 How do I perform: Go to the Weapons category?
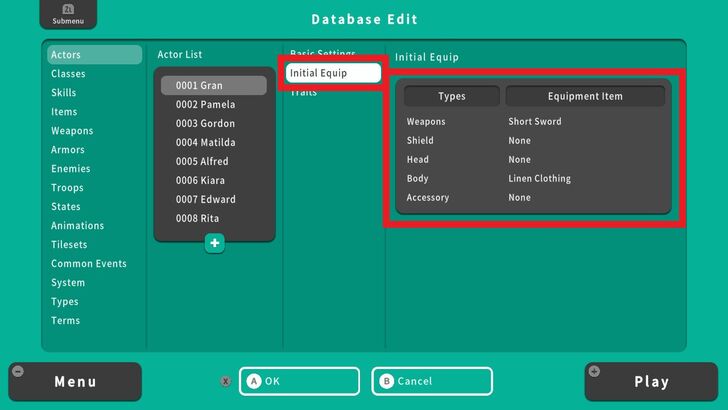(72, 131)
